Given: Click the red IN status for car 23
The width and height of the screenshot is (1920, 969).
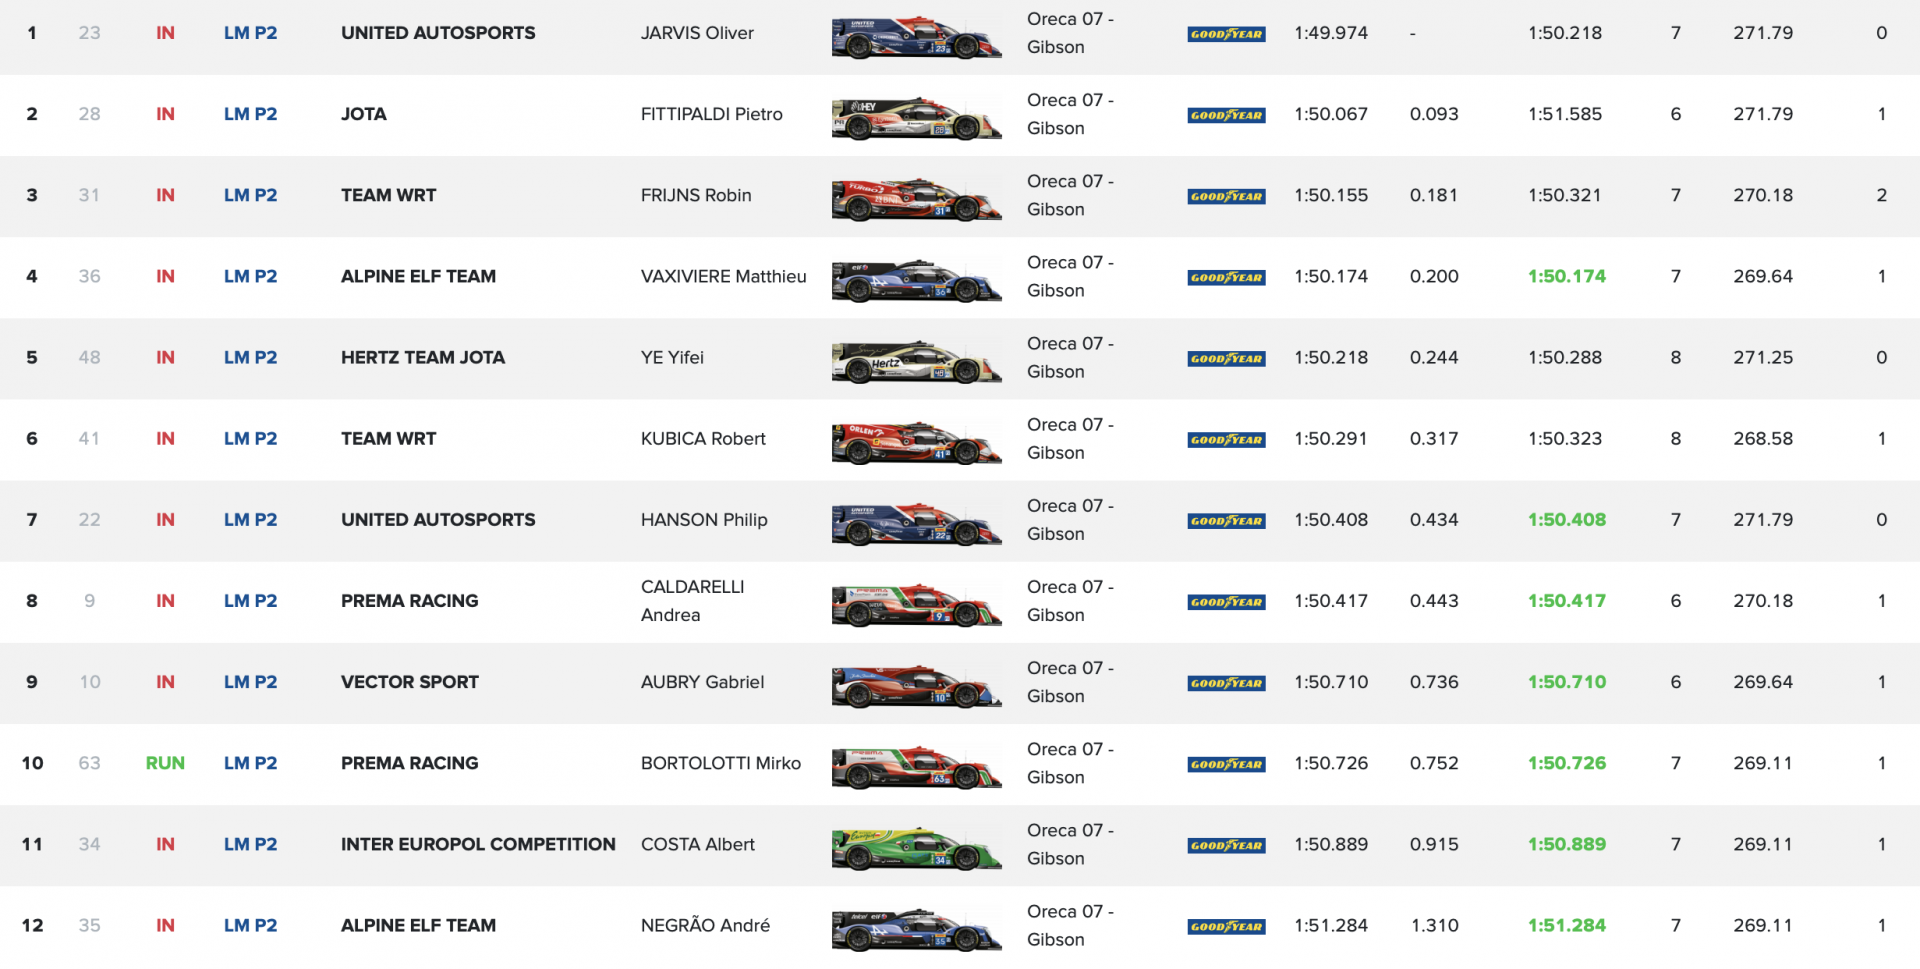Looking at the screenshot, I should click(165, 33).
